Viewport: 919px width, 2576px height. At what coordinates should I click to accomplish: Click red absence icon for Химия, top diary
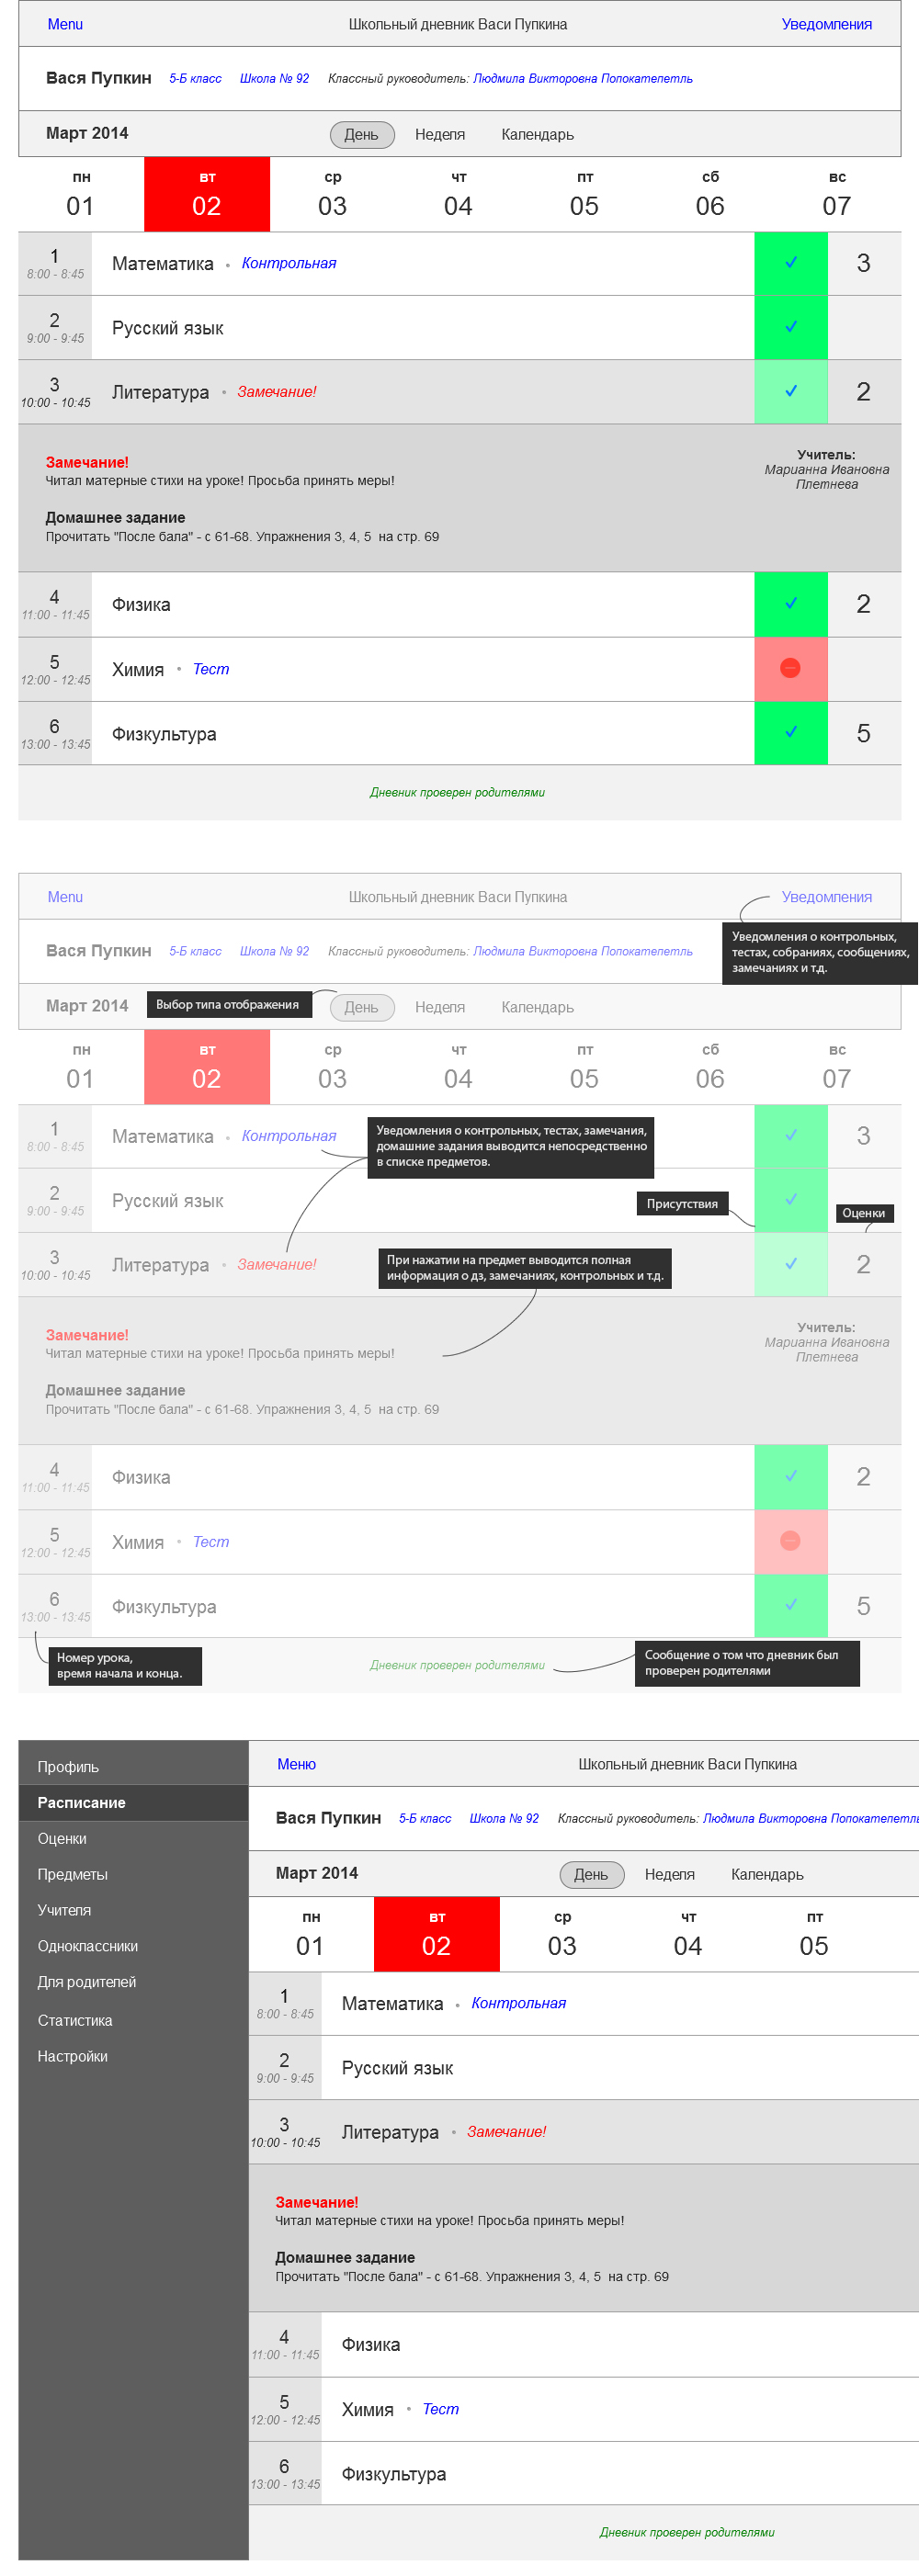pyautogui.click(x=790, y=668)
